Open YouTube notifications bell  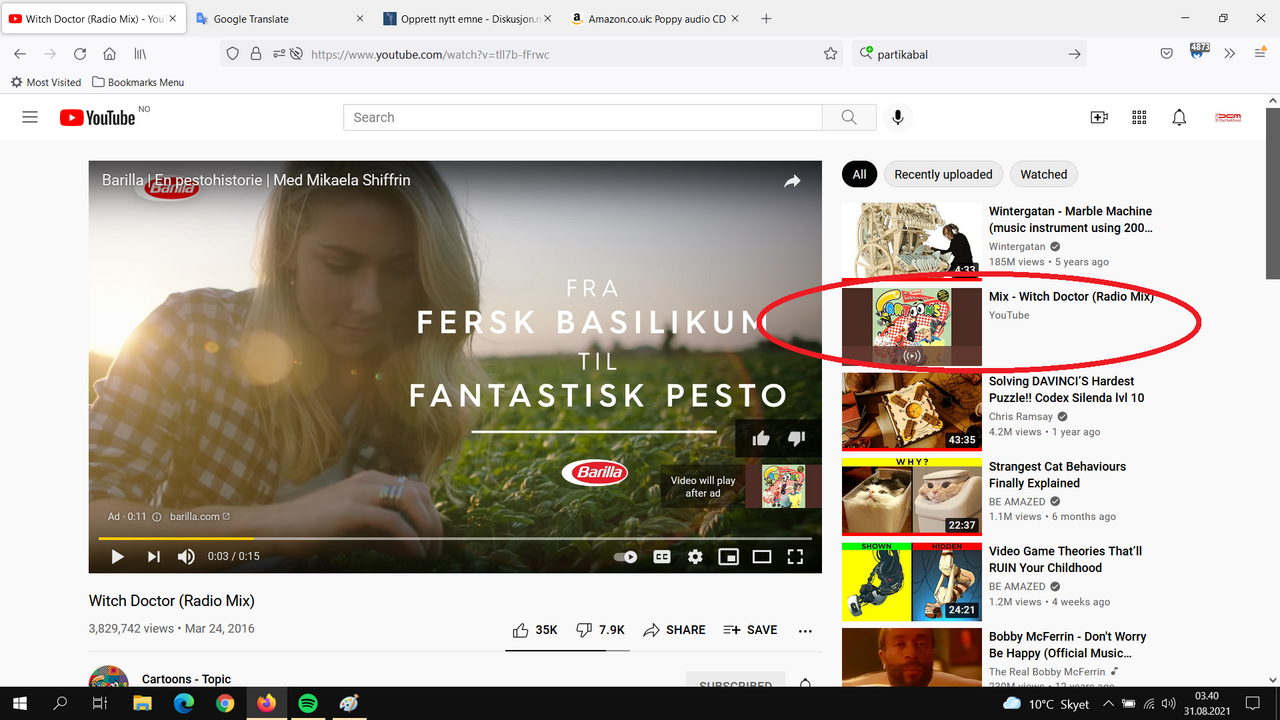pos(1179,117)
